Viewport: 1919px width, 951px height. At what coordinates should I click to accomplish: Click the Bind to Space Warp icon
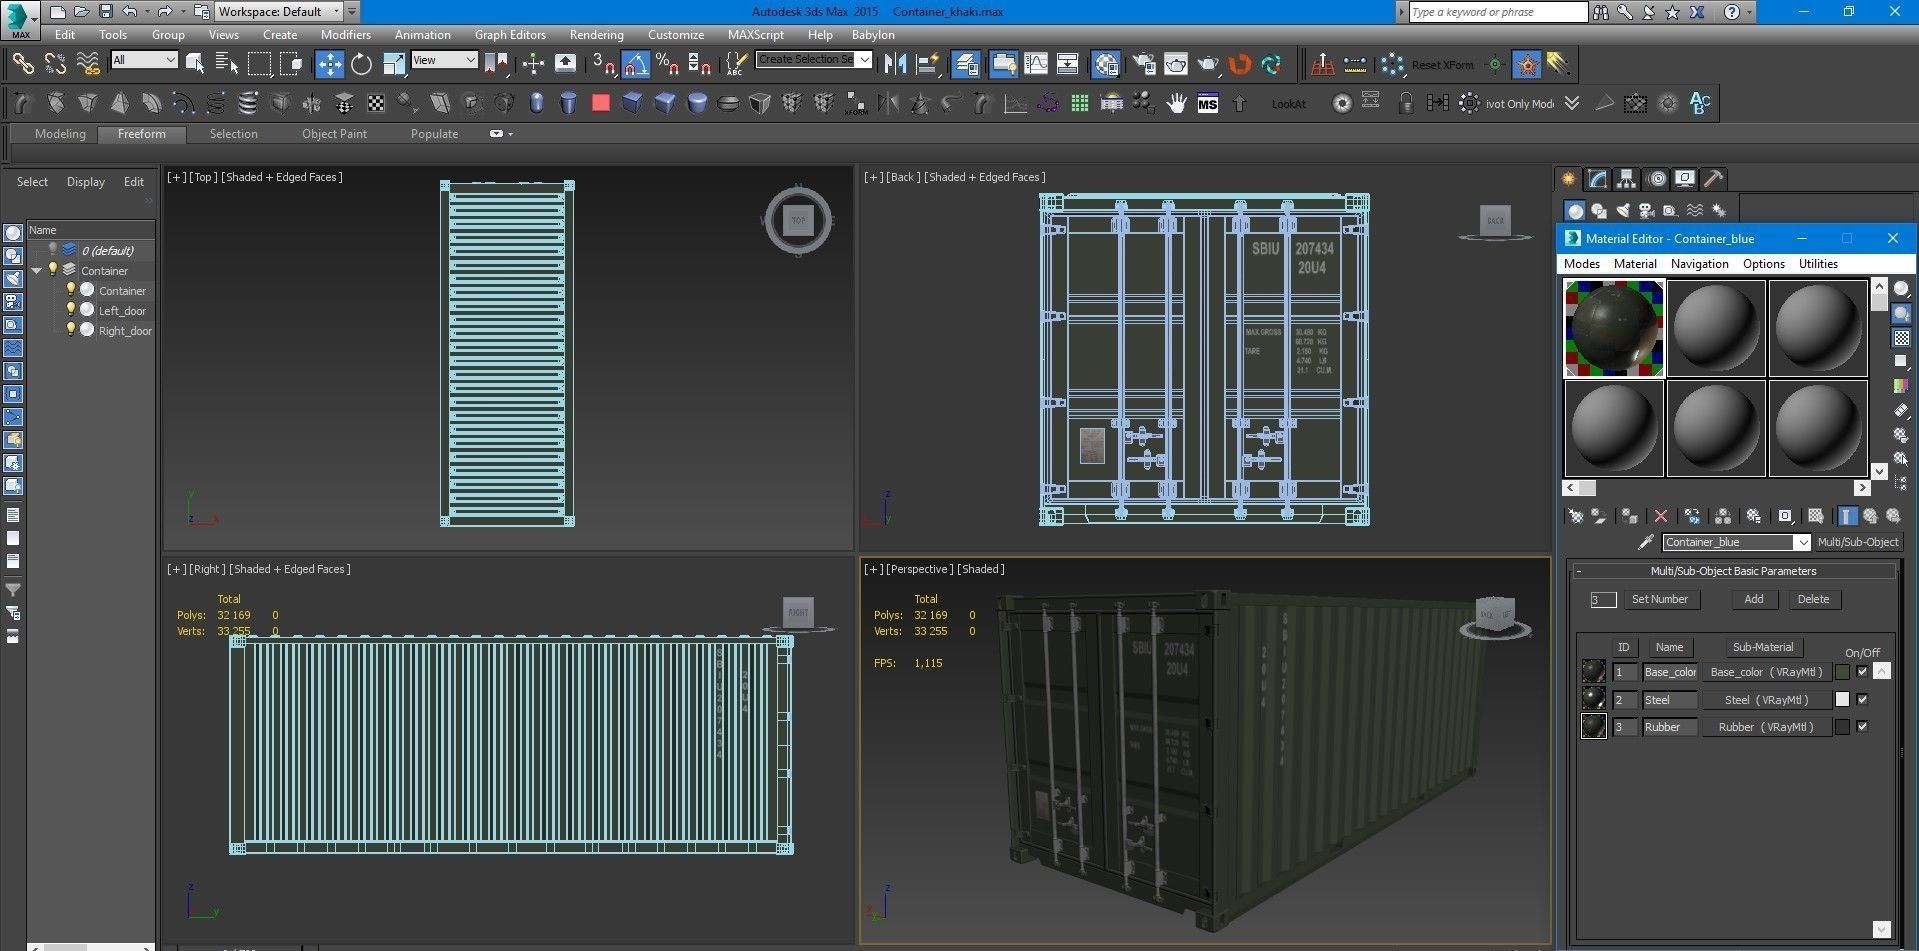88,64
